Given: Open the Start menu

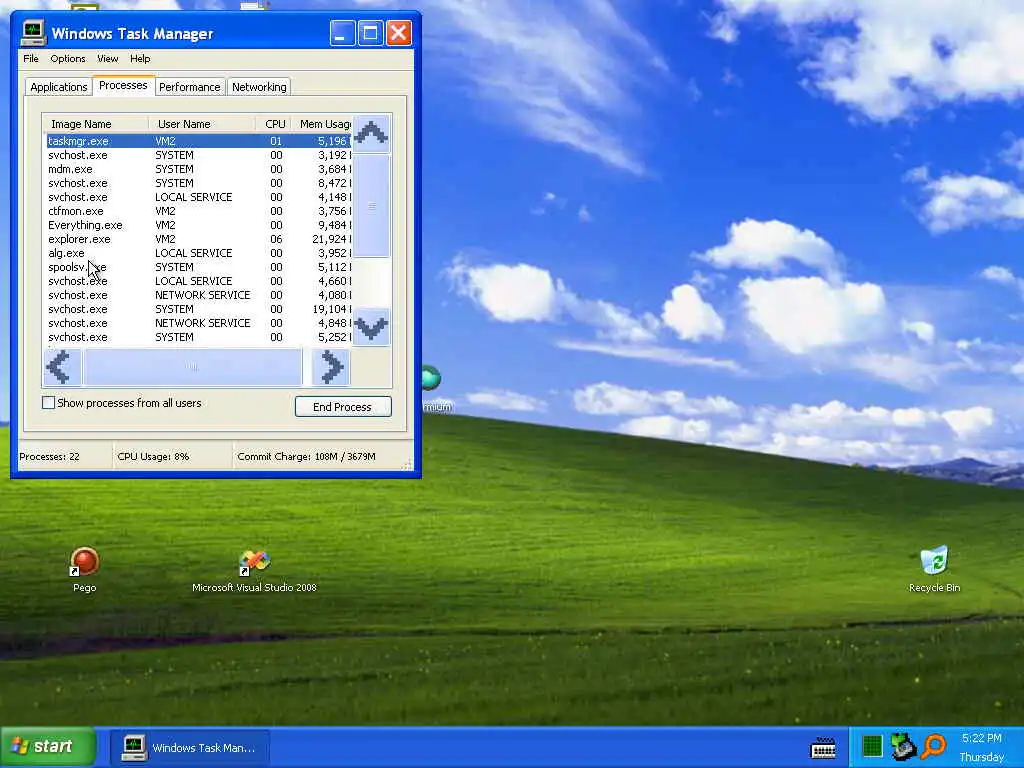Looking at the screenshot, I should 48,746.
